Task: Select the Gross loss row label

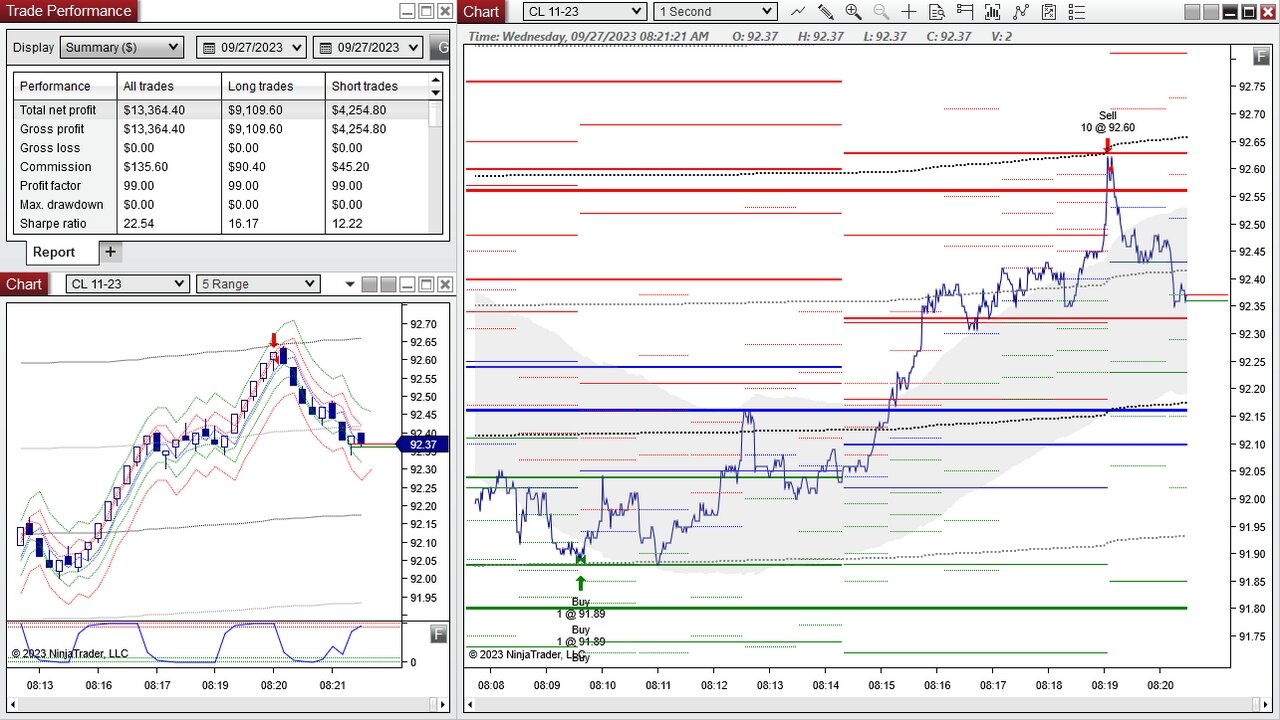Action: point(50,148)
